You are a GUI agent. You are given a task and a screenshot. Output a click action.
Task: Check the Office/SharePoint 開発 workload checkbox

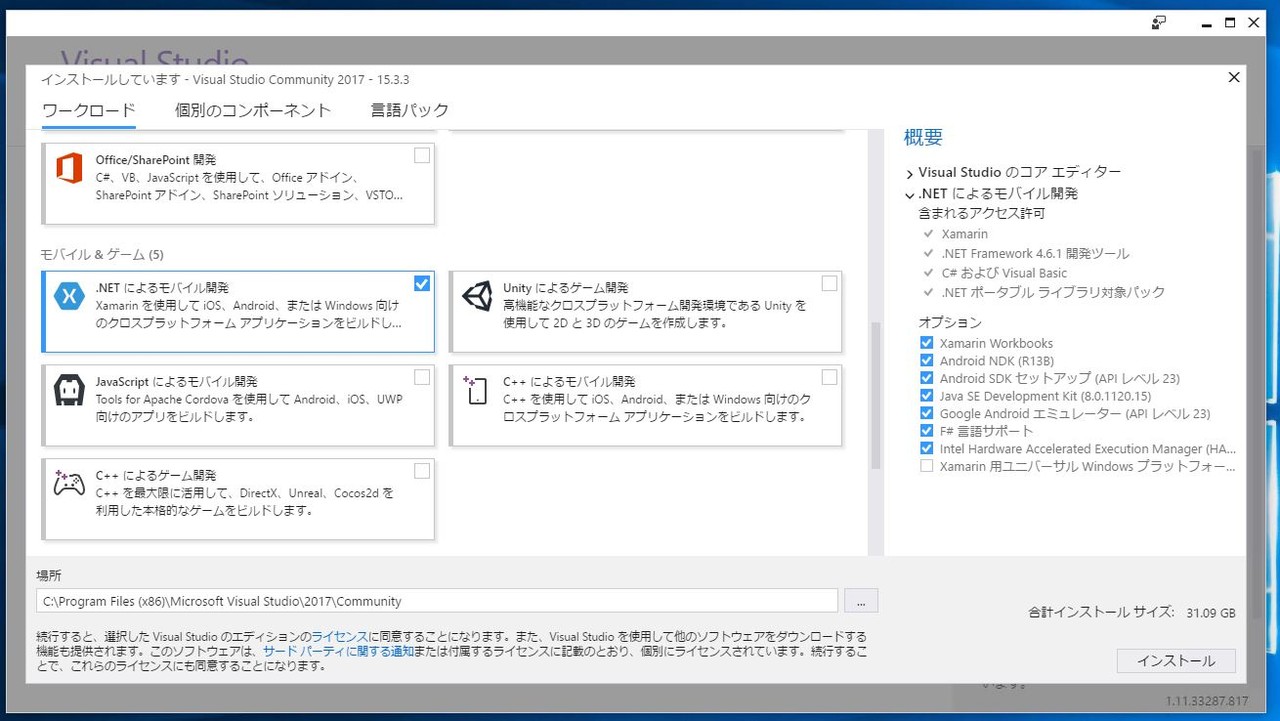click(x=422, y=155)
